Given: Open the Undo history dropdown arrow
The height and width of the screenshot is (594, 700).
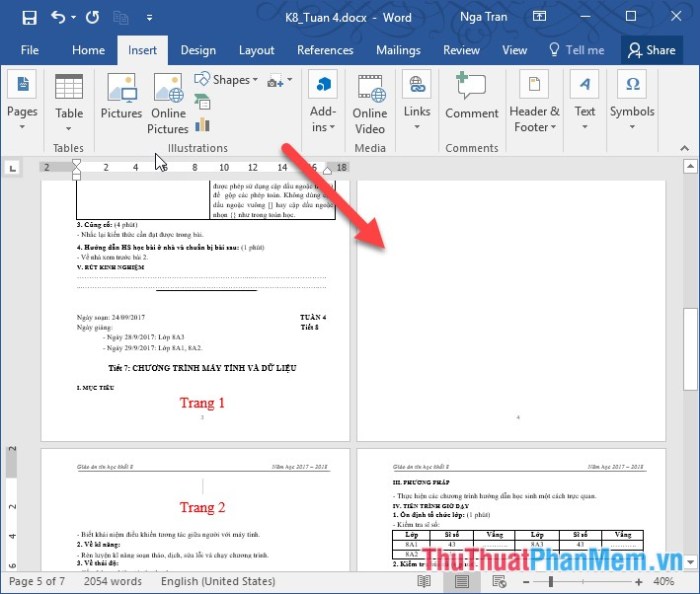Looking at the screenshot, I should pos(74,18).
